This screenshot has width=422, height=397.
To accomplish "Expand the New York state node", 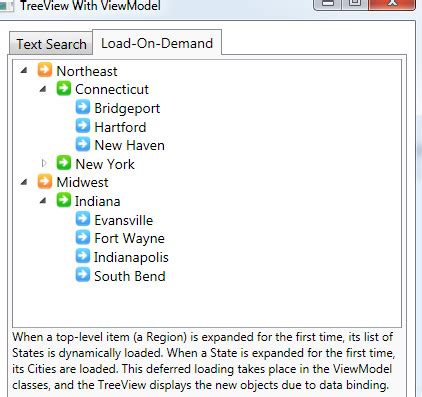I will (44, 163).
